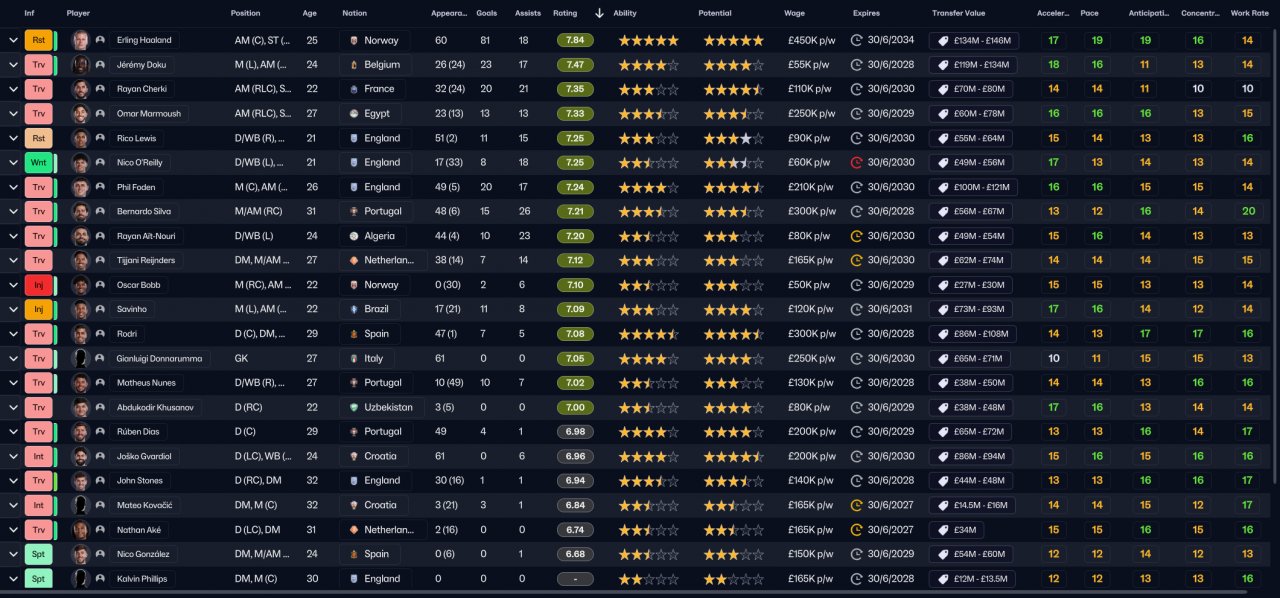Click the Egypt flag icon for Omar Marmoush
This screenshot has width=1280, height=598.
(352, 114)
